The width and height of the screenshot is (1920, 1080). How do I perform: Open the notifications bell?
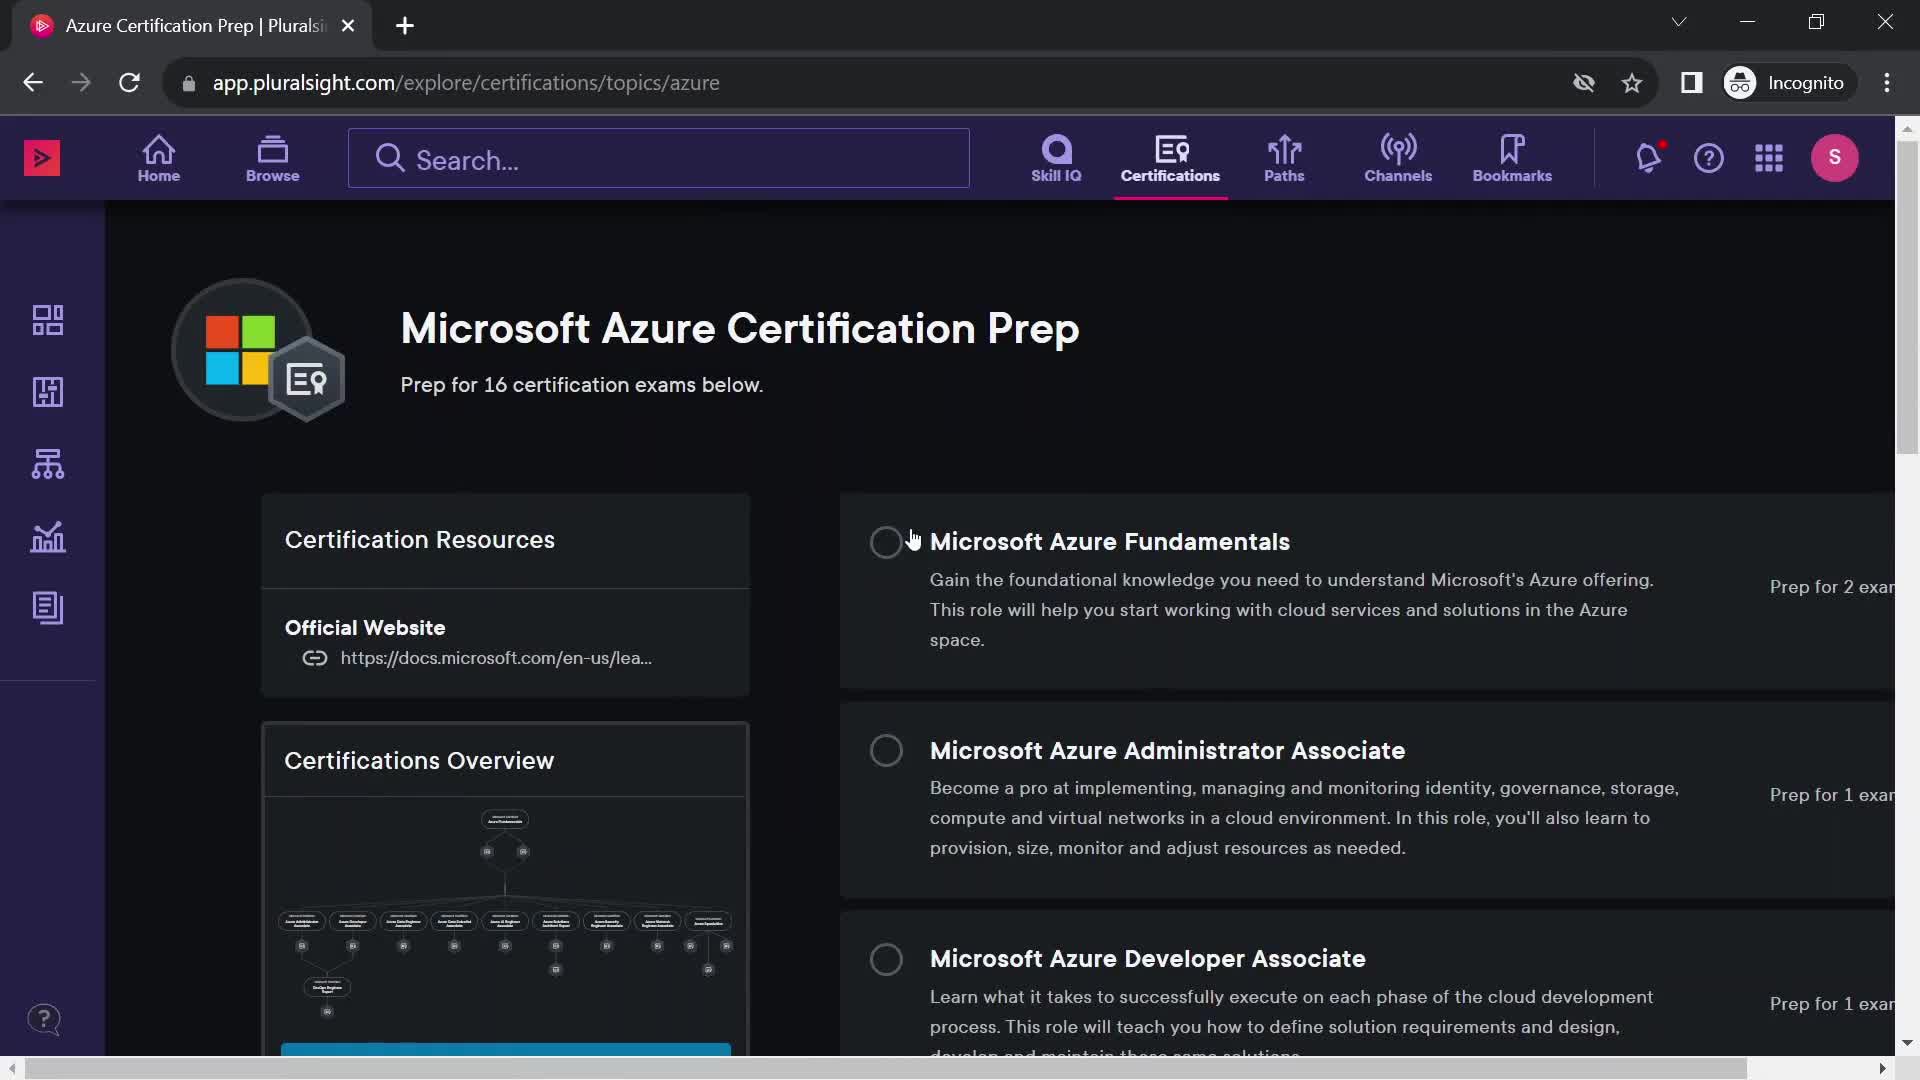(1649, 157)
